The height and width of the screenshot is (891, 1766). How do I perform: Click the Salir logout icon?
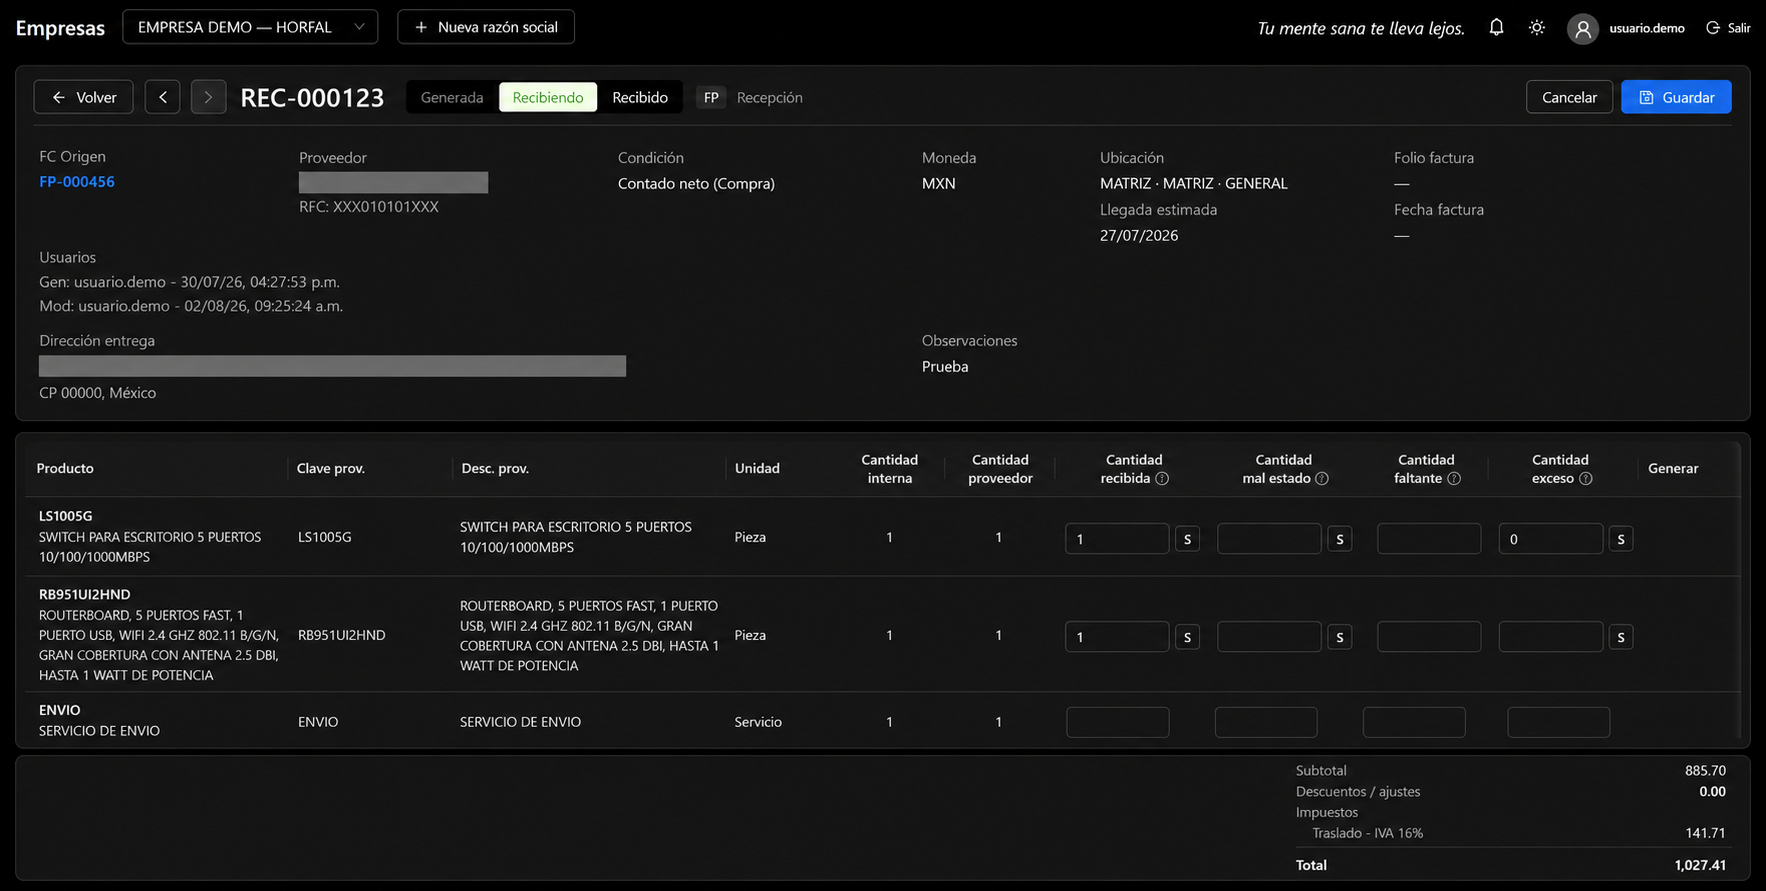point(1713,28)
